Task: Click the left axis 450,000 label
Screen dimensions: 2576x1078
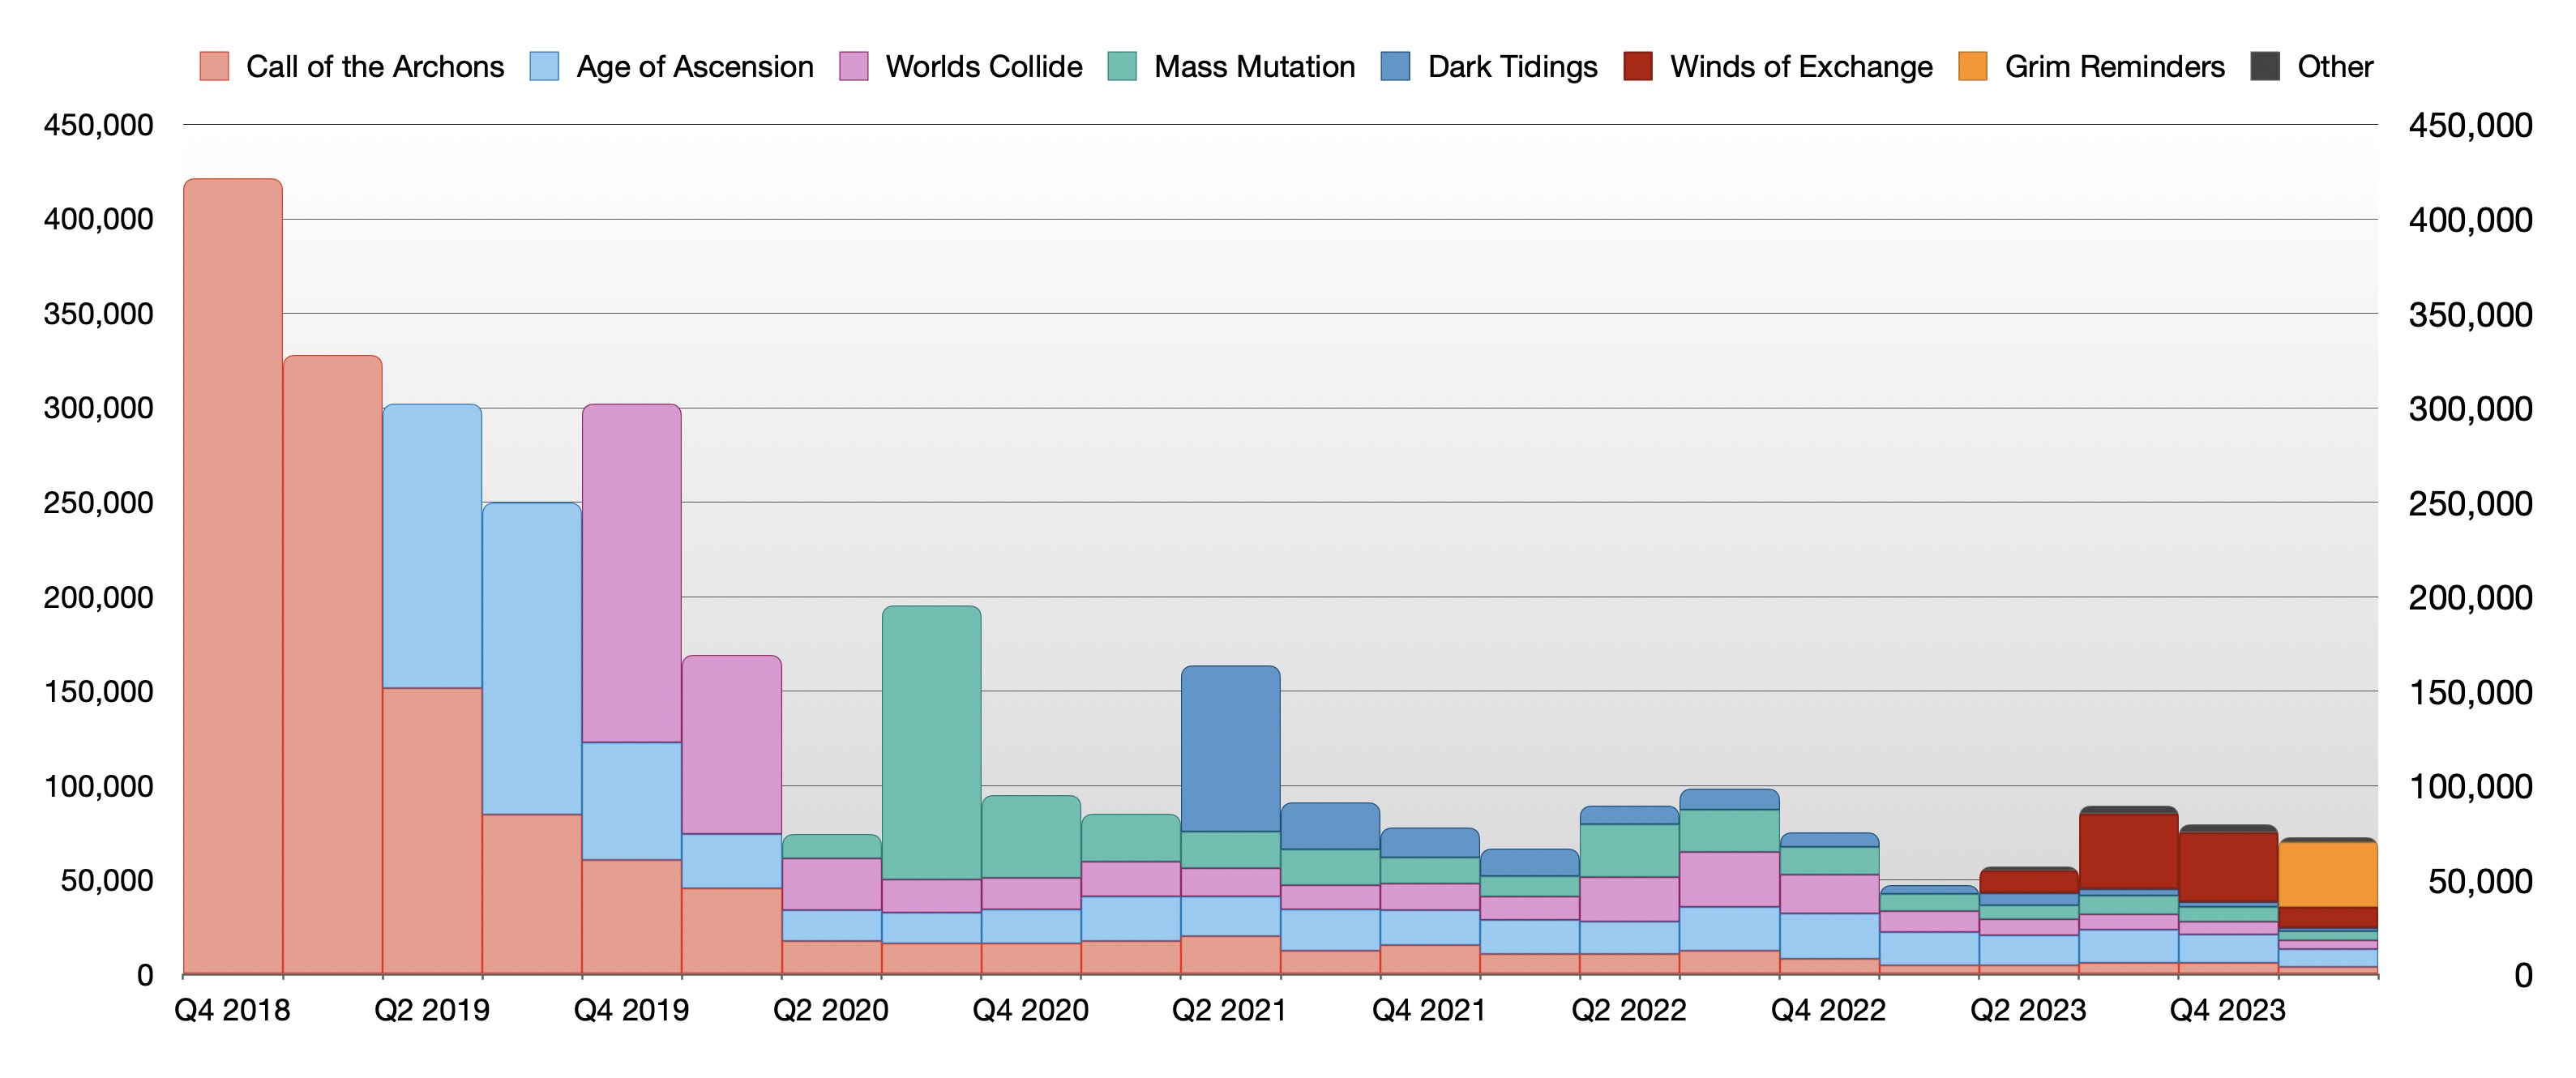Action: tap(98, 125)
